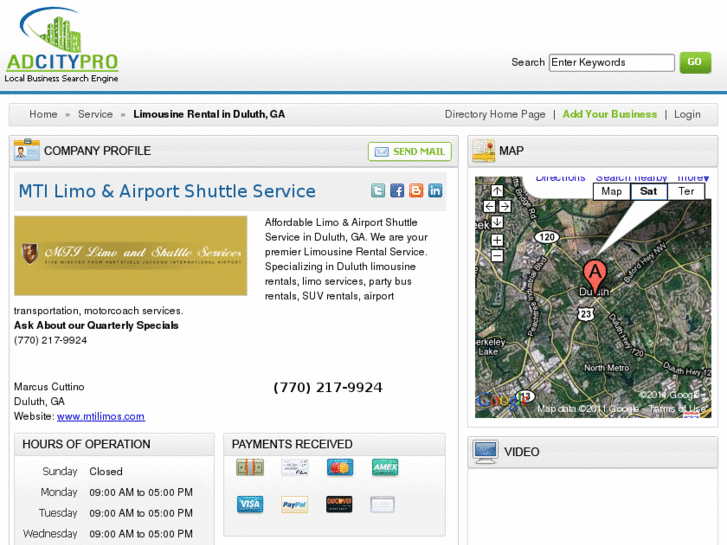Open Directory Home Page link
Image resolution: width=727 pixels, height=545 pixels.
(495, 114)
